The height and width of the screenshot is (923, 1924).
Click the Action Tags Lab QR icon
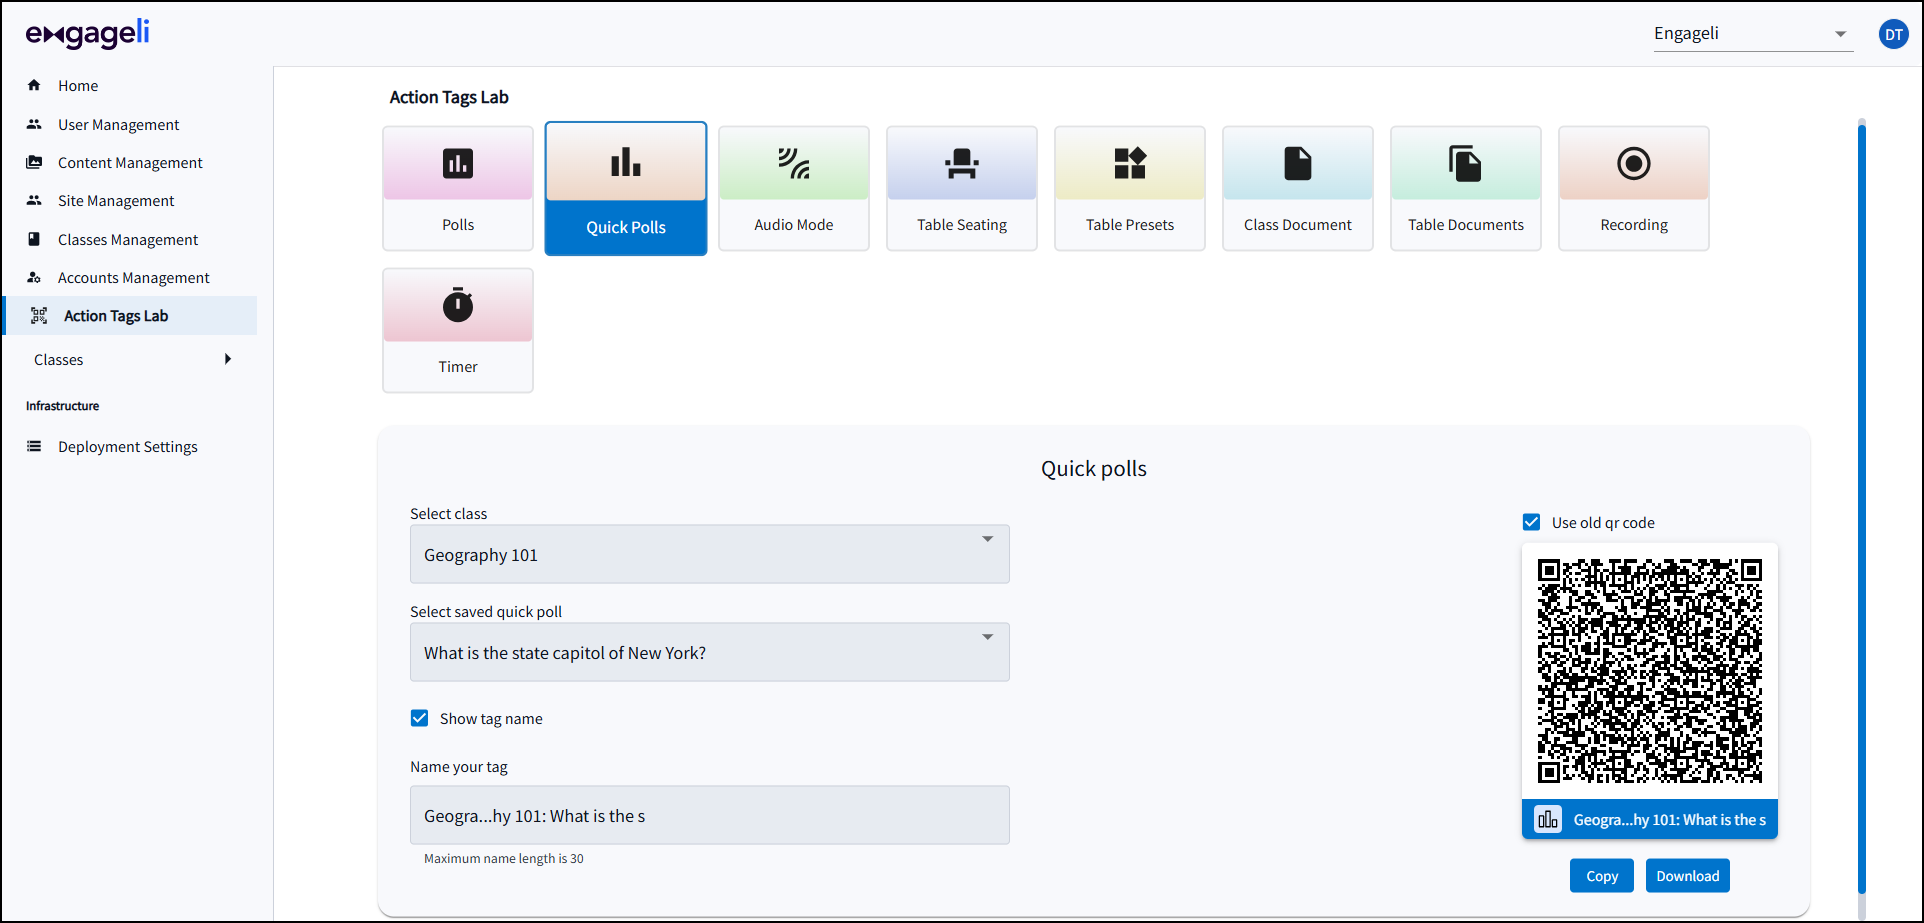click(x=39, y=316)
